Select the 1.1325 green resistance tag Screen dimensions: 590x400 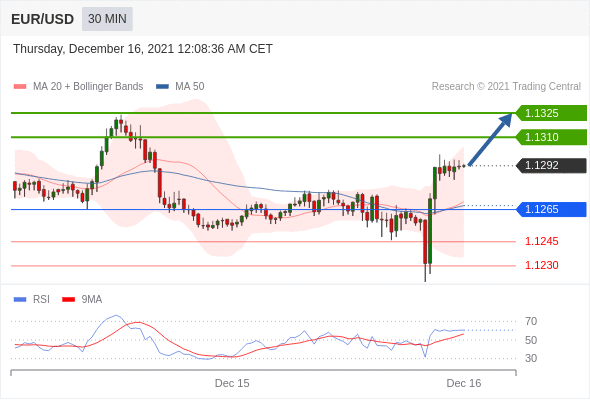(551, 113)
